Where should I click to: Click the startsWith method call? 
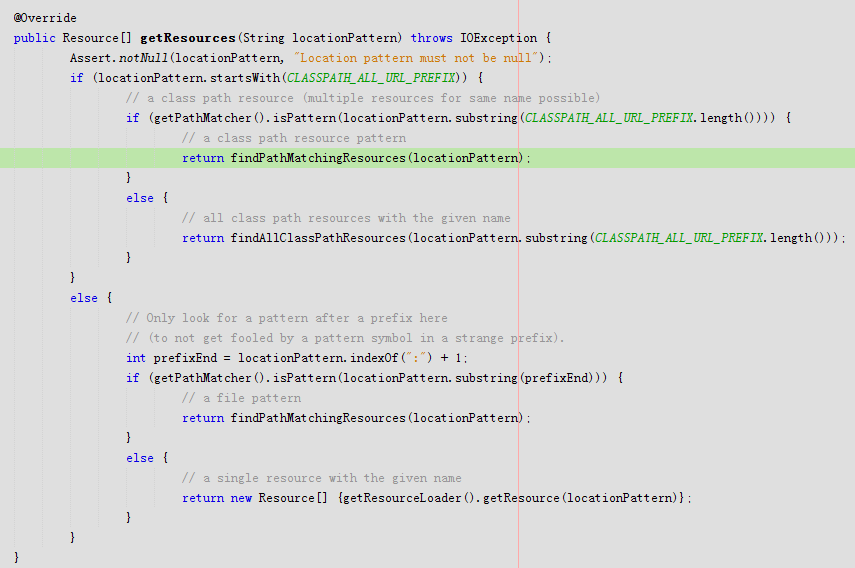245,78
